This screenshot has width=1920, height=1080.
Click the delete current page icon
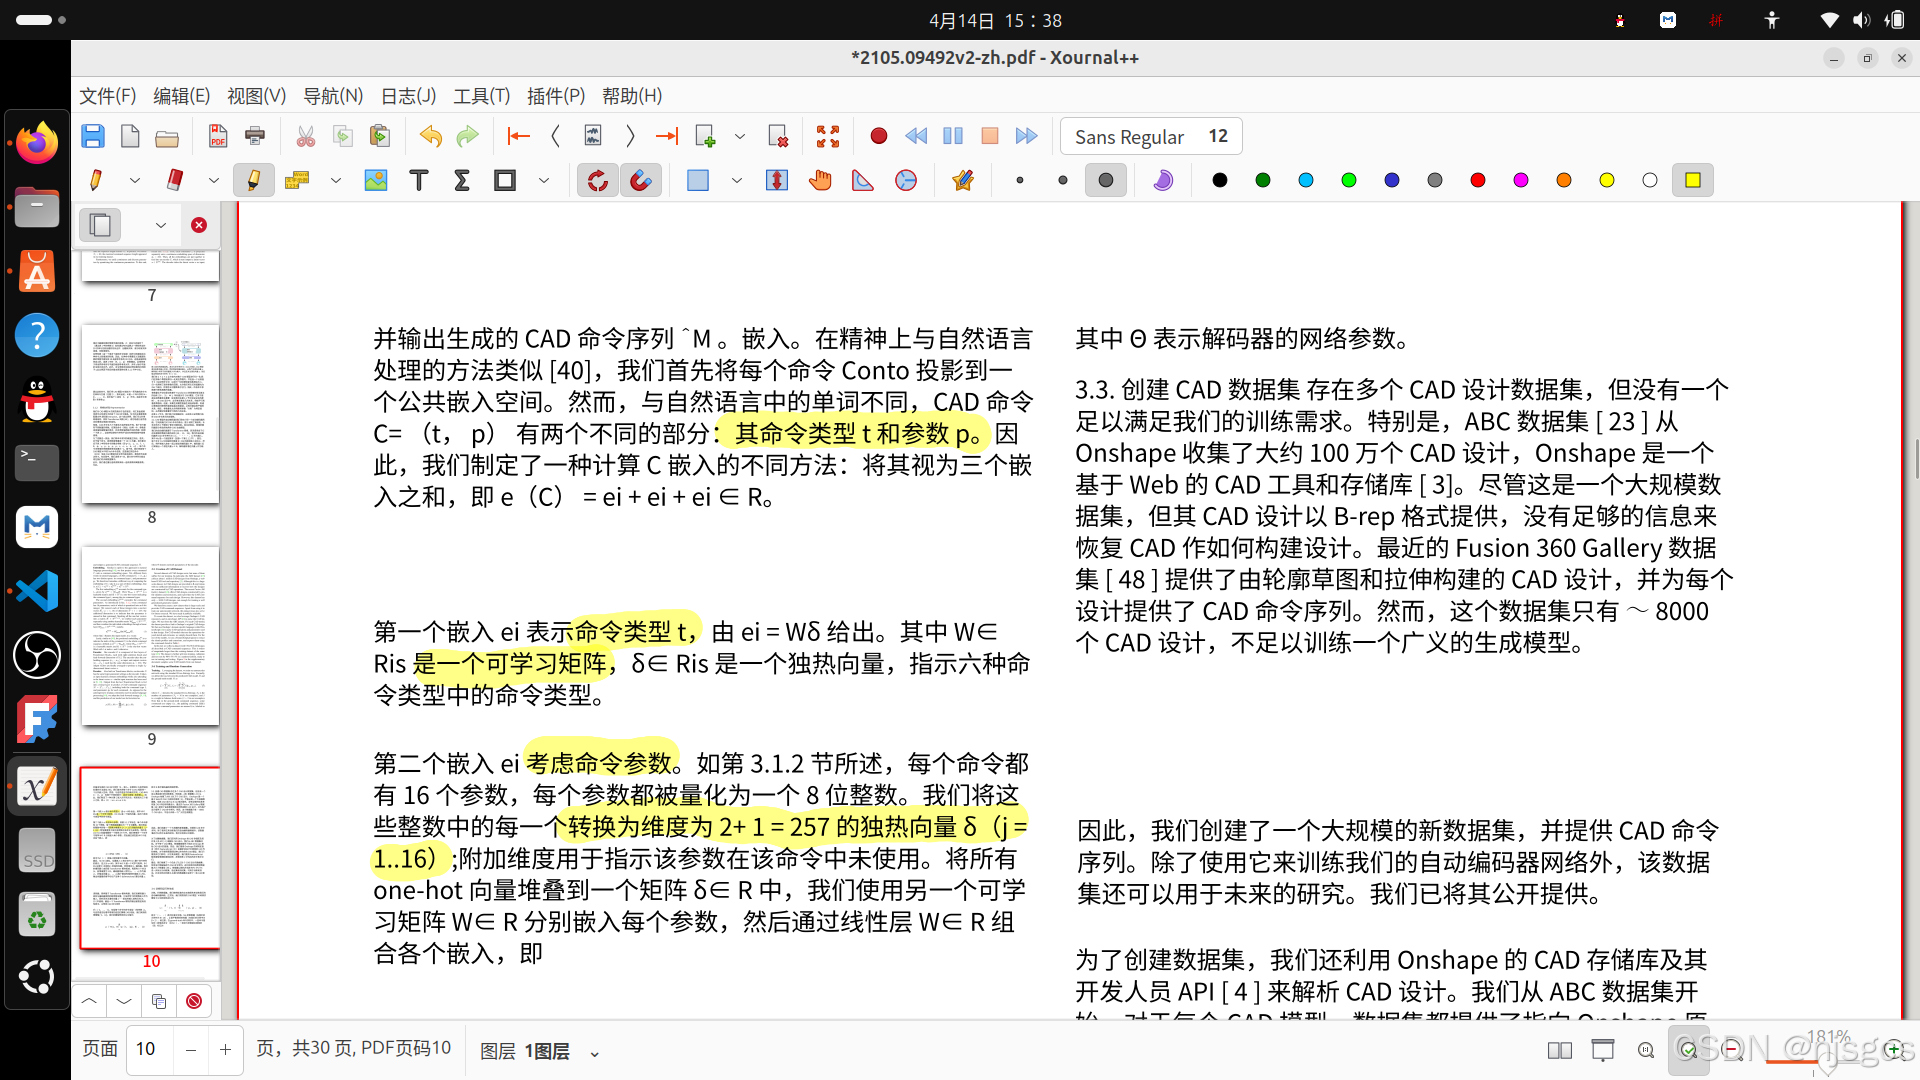[x=778, y=136]
